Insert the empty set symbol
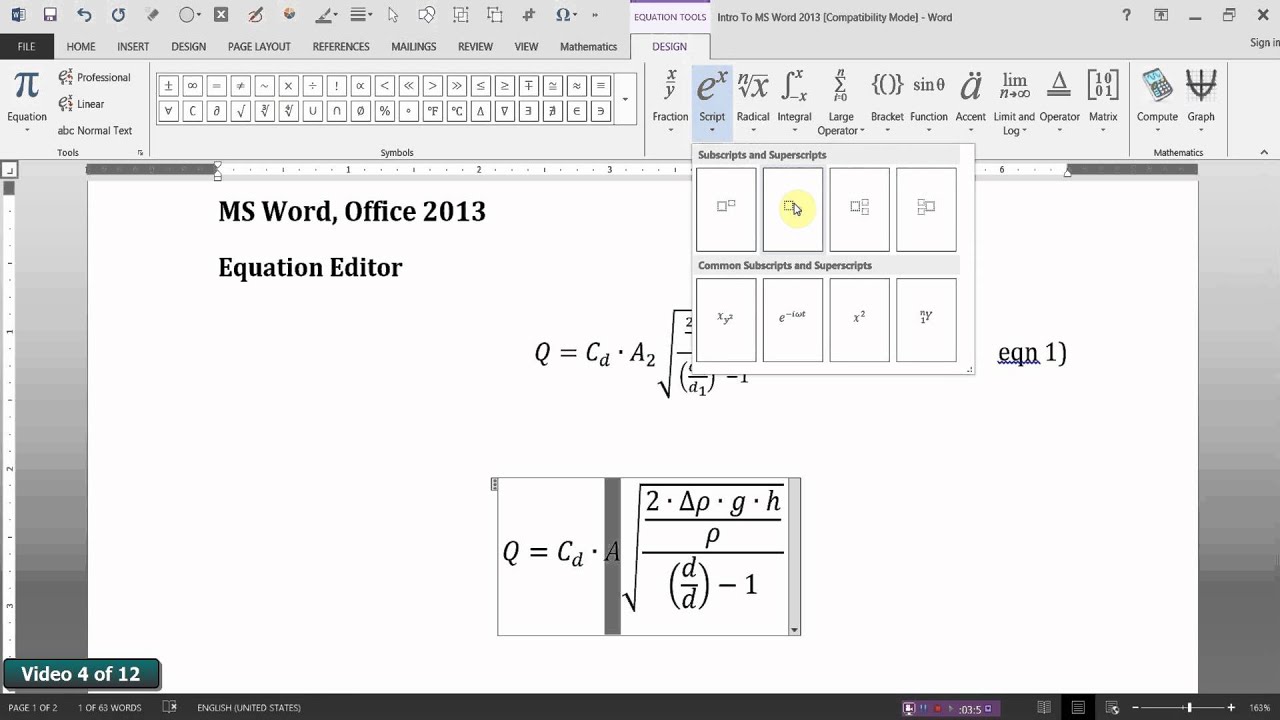The height and width of the screenshot is (720, 1280). [360, 111]
